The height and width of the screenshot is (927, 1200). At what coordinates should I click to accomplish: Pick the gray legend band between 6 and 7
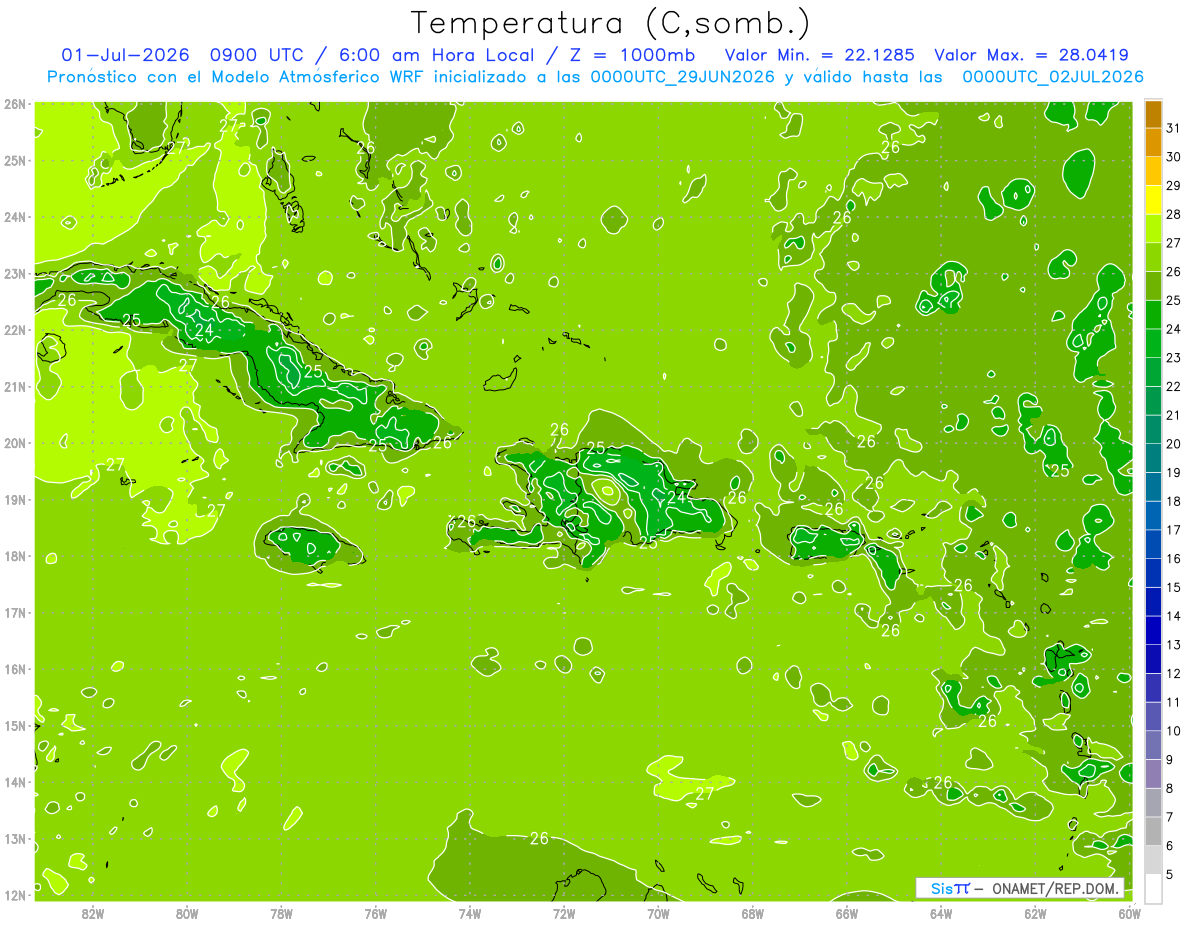click(1153, 831)
